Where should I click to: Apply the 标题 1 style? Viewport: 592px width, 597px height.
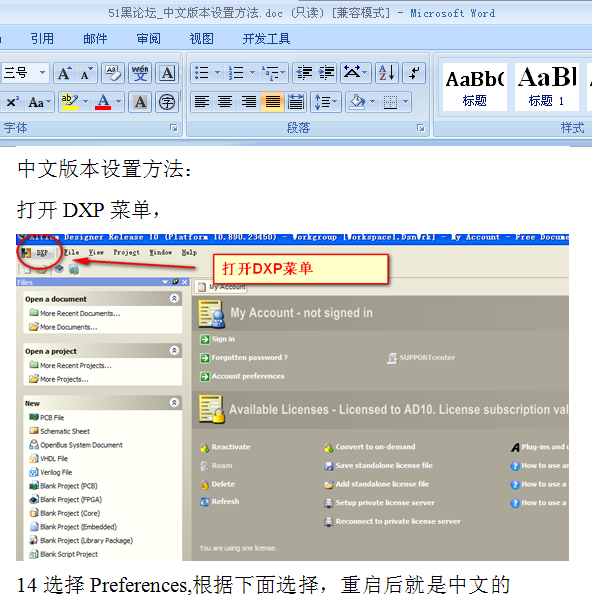click(547, 87)
